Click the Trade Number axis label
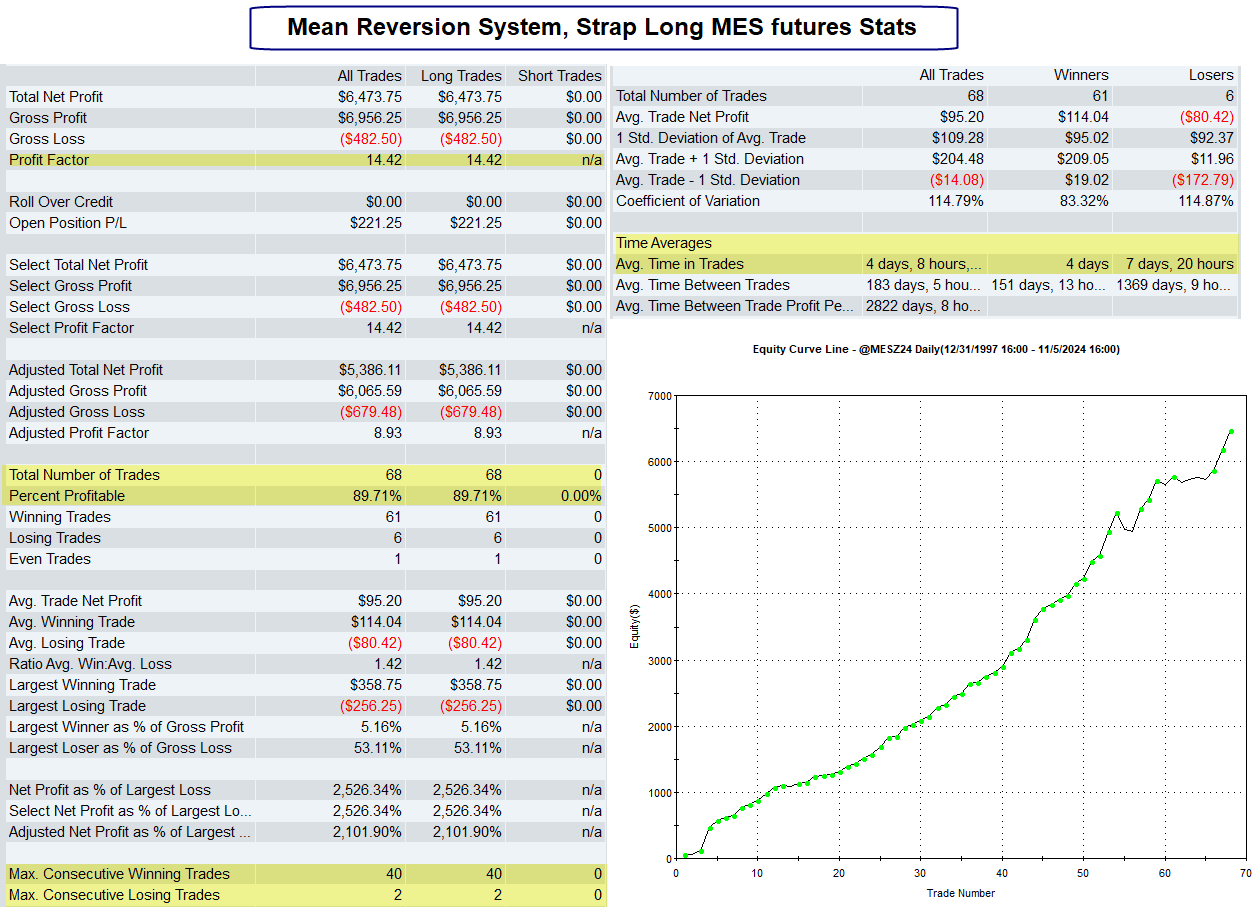This screenshot has width=1255, height=907. [x=960, y=893]
